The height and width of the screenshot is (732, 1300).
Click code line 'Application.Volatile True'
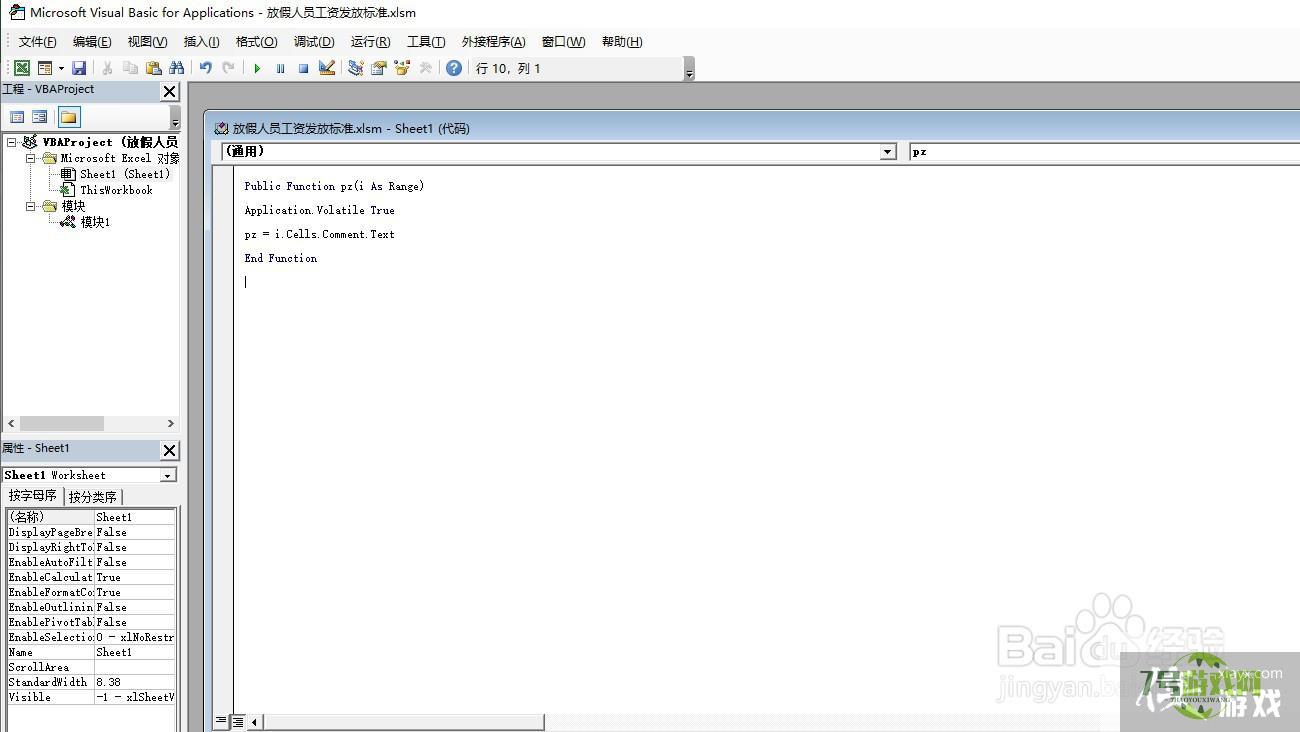pos(319,210)
